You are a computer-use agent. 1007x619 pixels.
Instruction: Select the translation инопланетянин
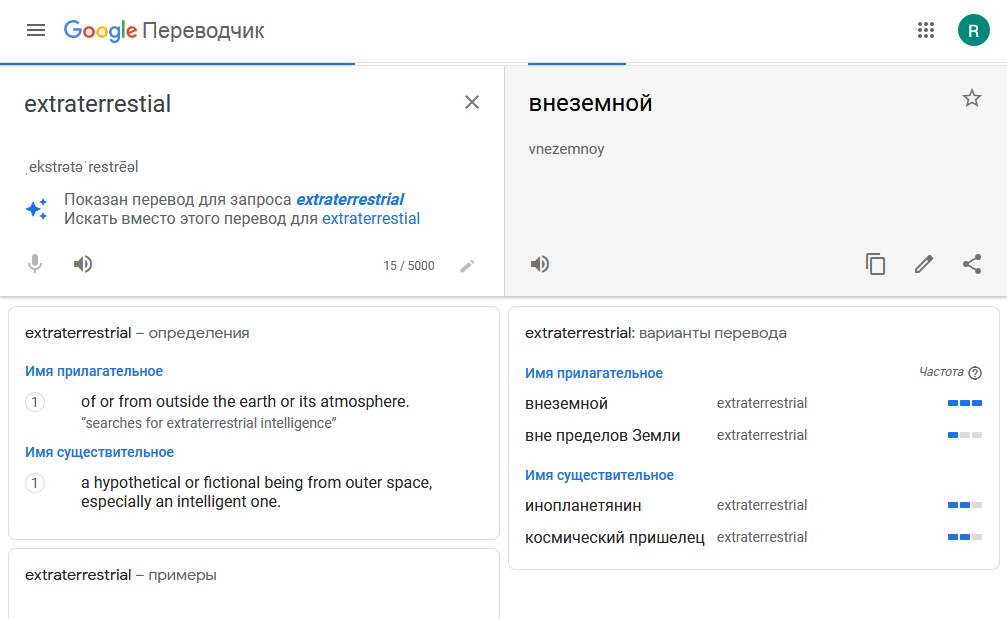583,505
